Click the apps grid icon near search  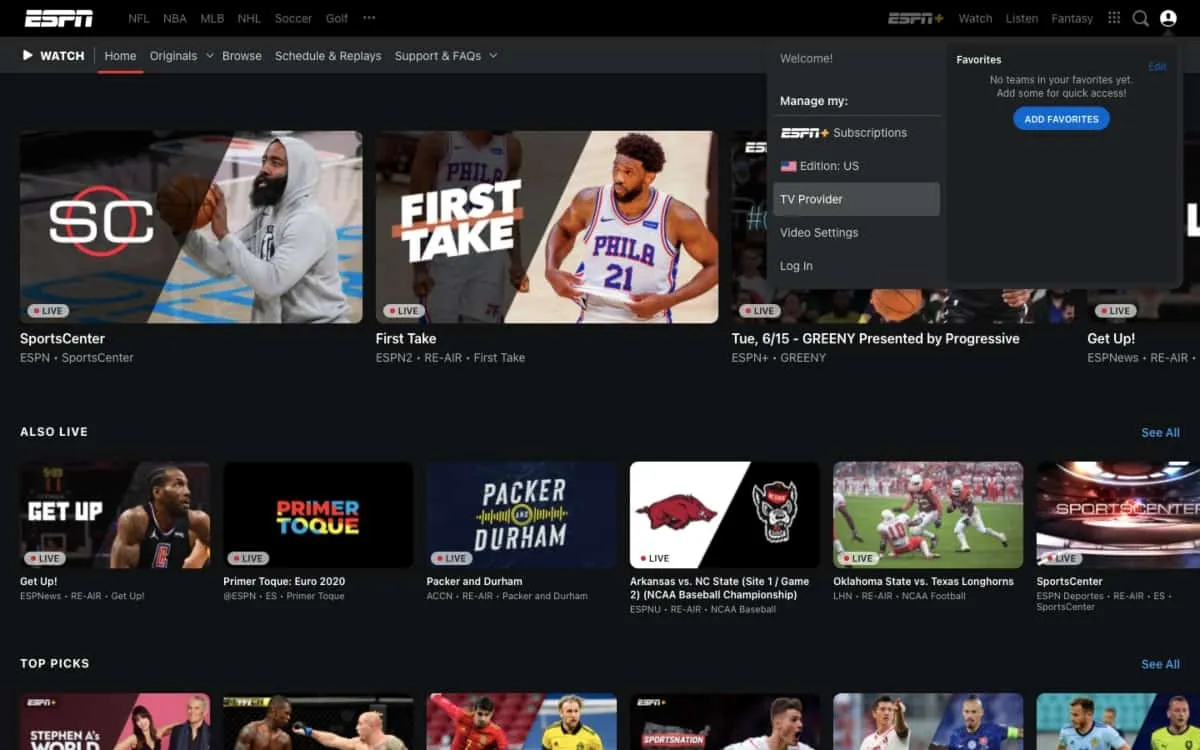(x=1113, y=17)
